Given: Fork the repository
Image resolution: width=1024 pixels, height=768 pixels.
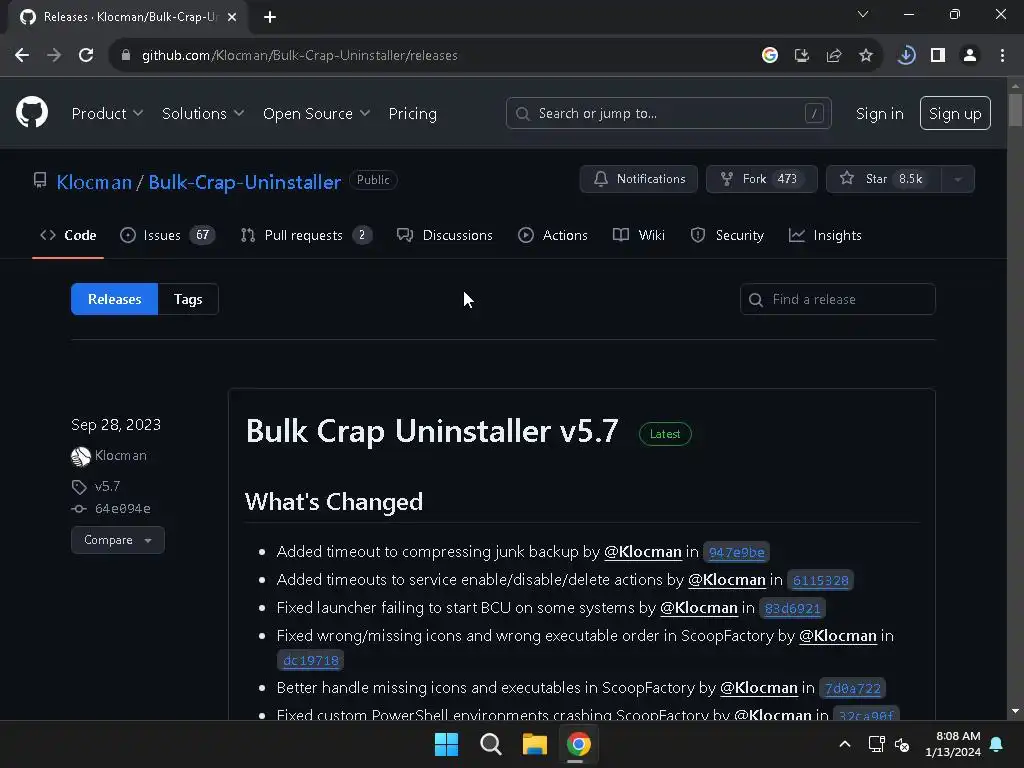Looking at the screenshot, I should 761,179.
